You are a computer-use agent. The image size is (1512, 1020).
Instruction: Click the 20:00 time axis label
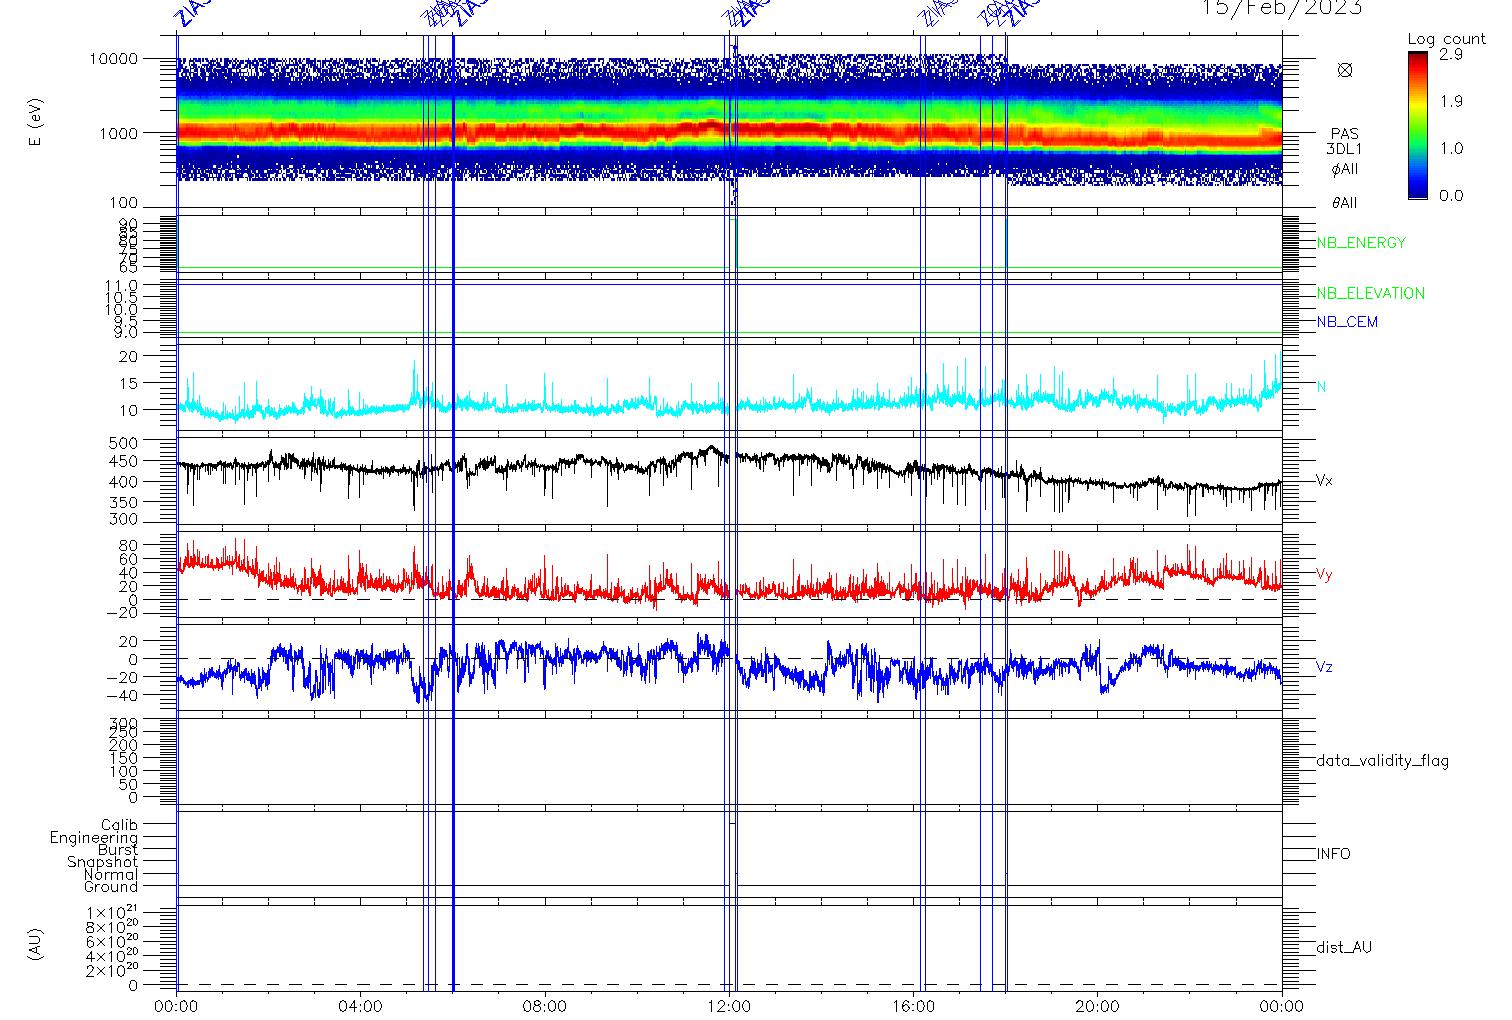[x=1097, y=1006]
